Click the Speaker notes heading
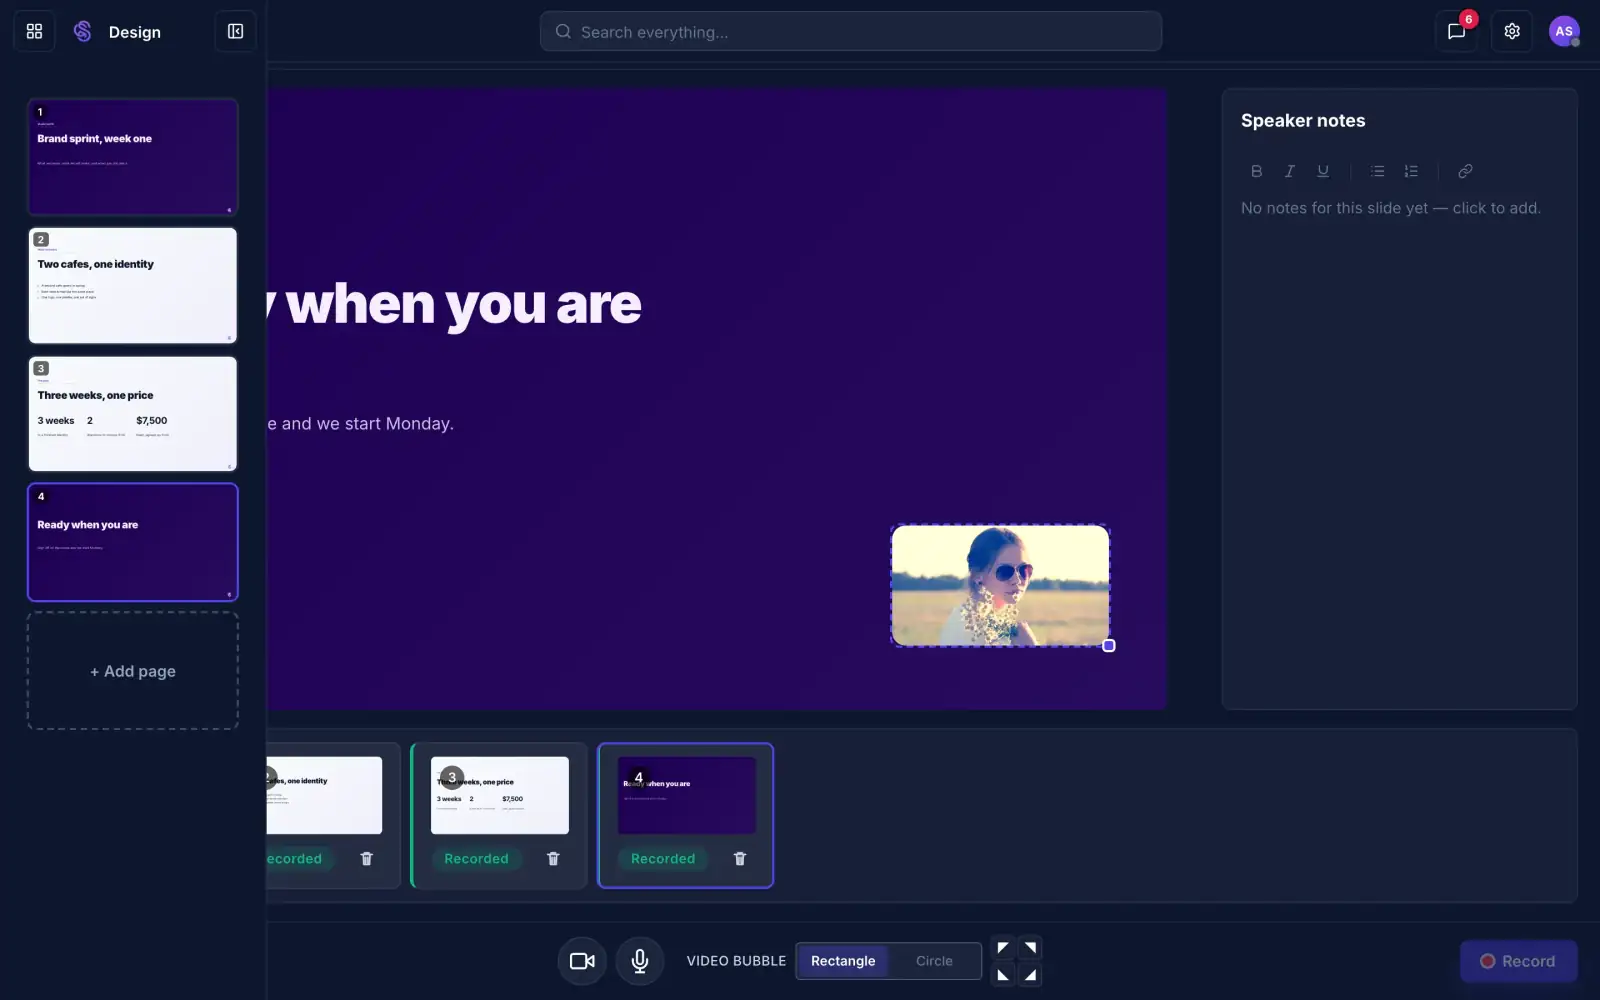The width and height of the screenshot is (1600, 1000). click(1303, 120)
